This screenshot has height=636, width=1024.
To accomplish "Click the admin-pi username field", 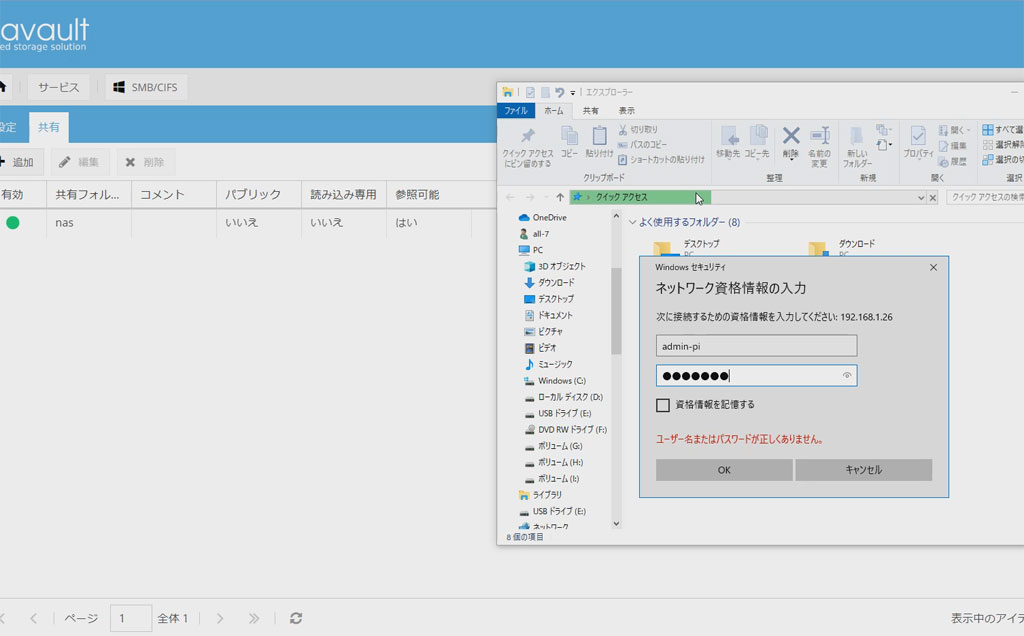I will click(x=756, y=346).
